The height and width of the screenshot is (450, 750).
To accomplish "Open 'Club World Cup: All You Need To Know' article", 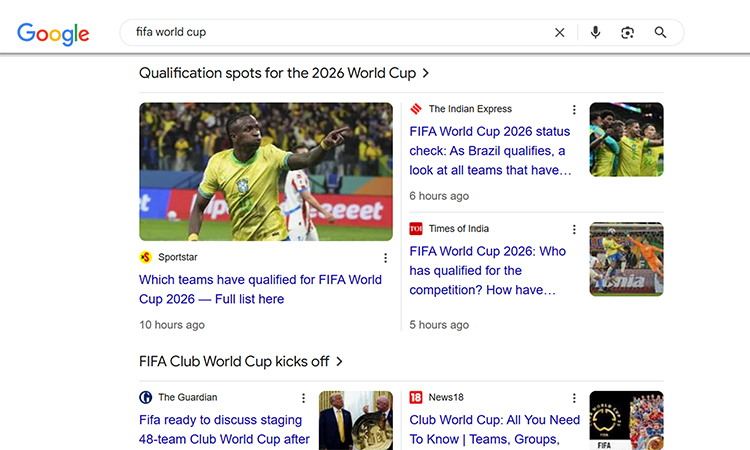I will coord(495,429).
